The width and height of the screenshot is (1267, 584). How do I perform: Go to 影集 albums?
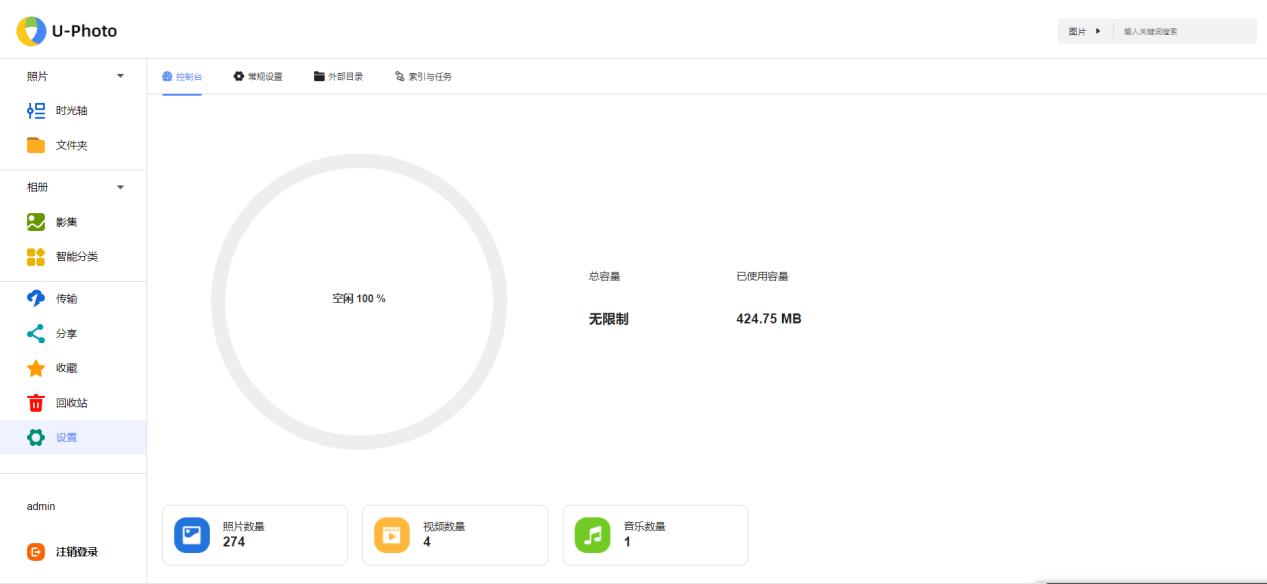(x=66, y=222)
